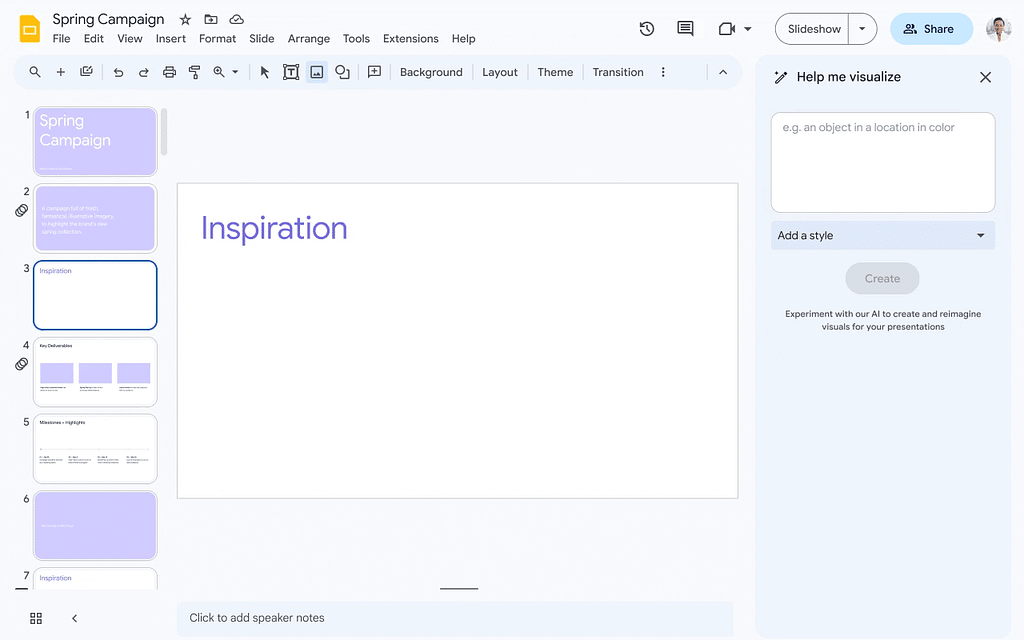Open the Slideshow options dropdown arrow
The image size is (1024, 640).
(862, 29)
